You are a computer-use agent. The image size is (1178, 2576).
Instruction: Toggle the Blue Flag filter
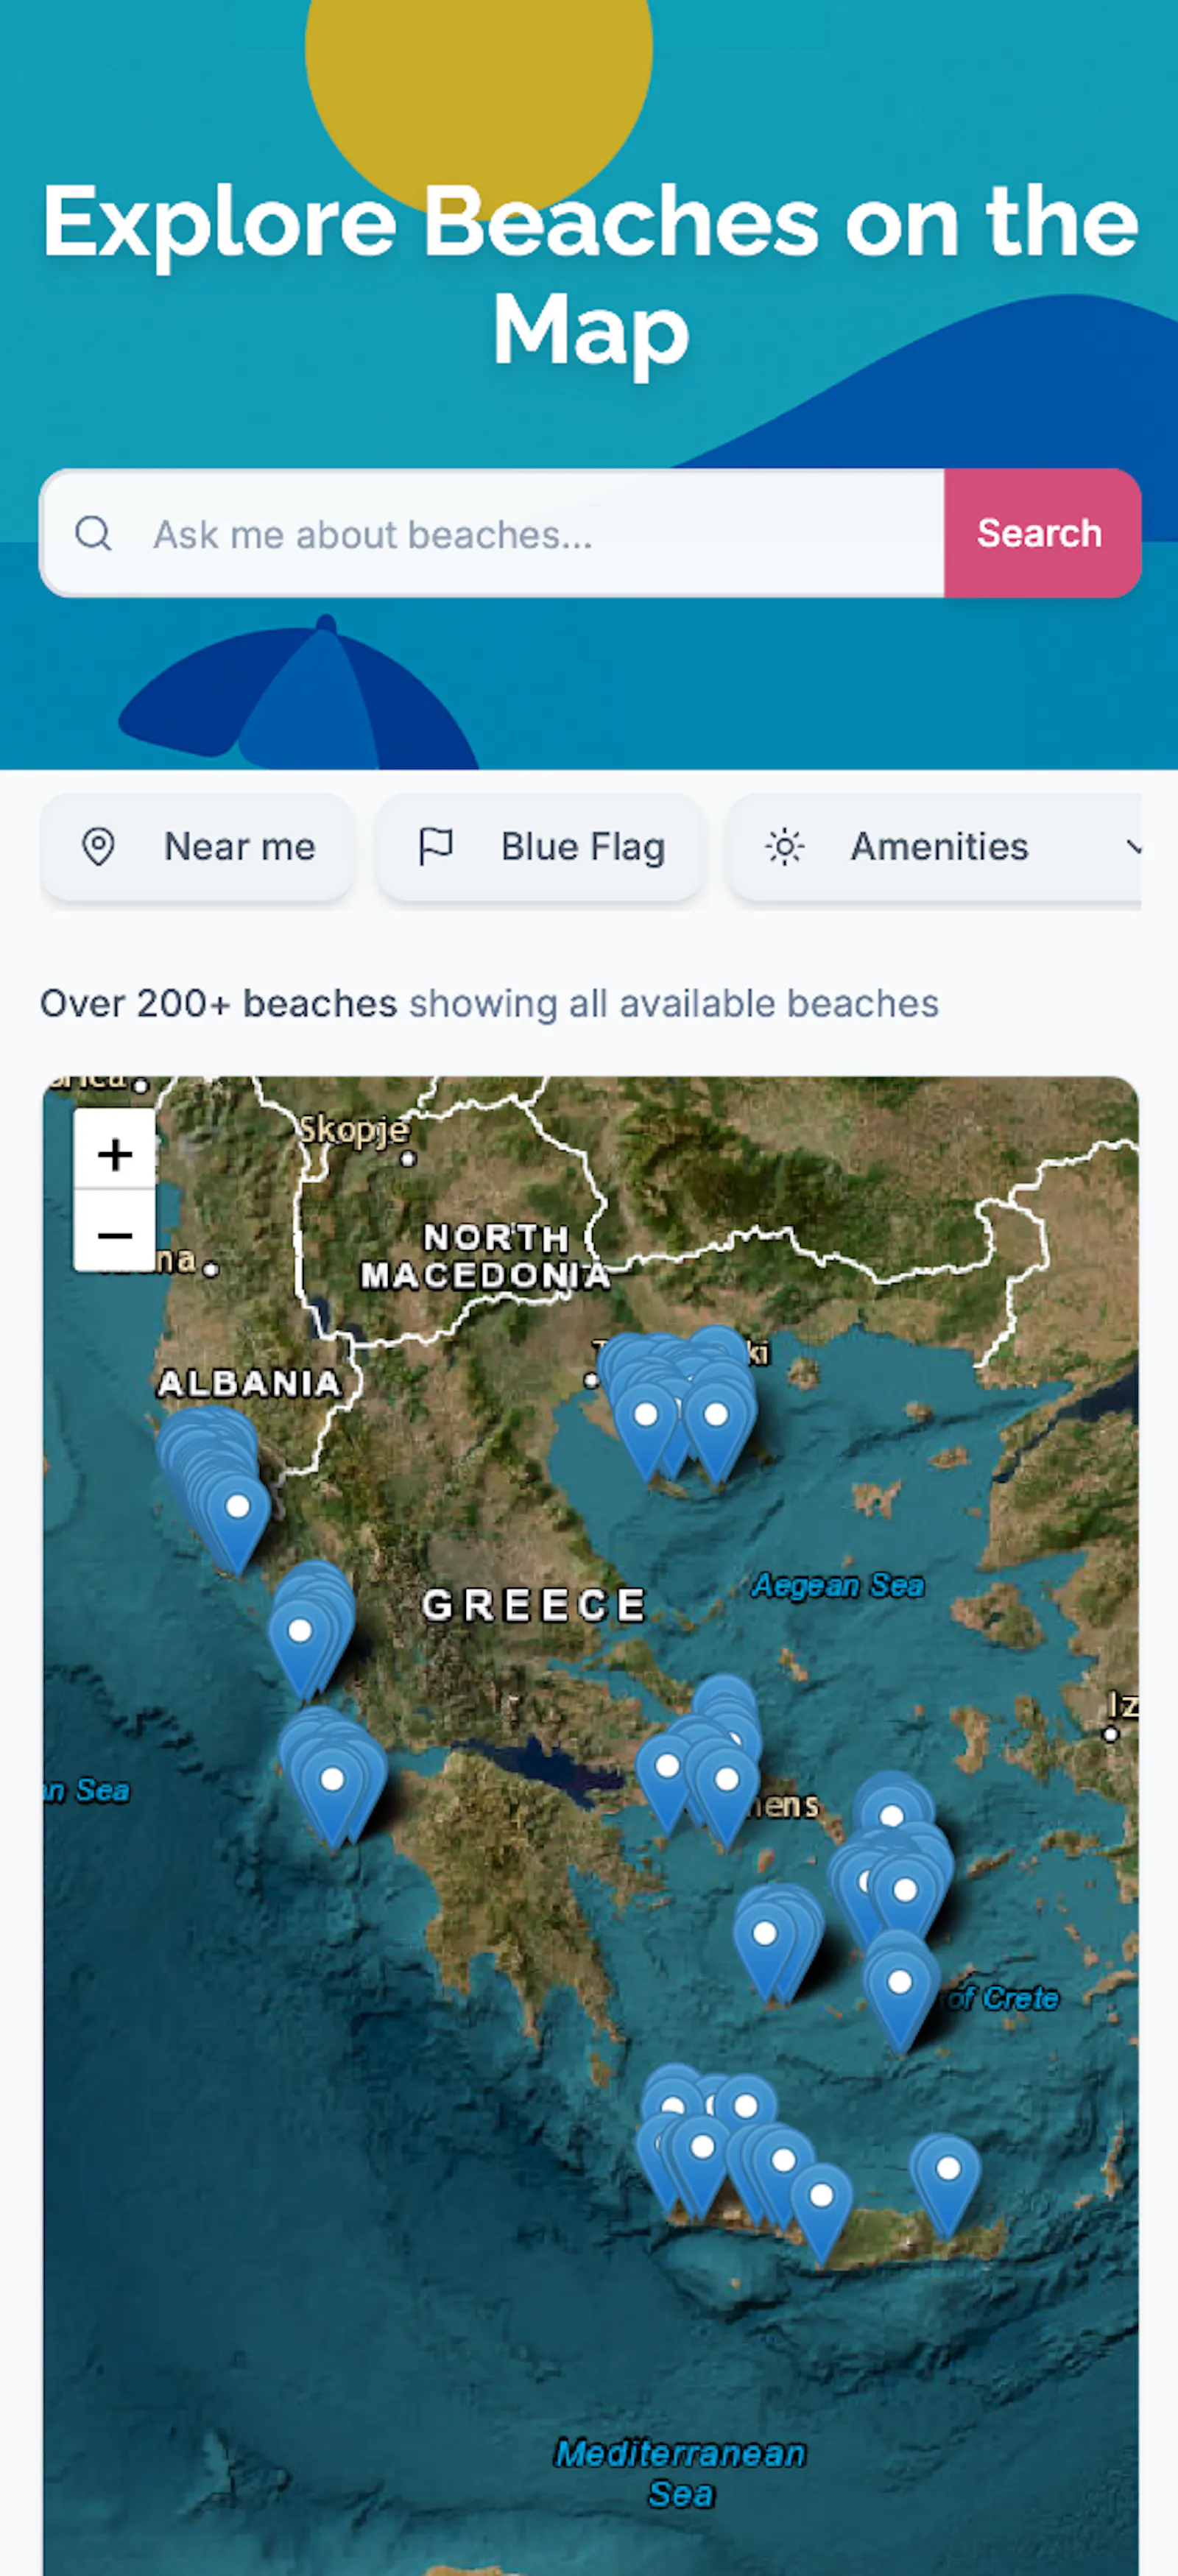click(541, 847)
